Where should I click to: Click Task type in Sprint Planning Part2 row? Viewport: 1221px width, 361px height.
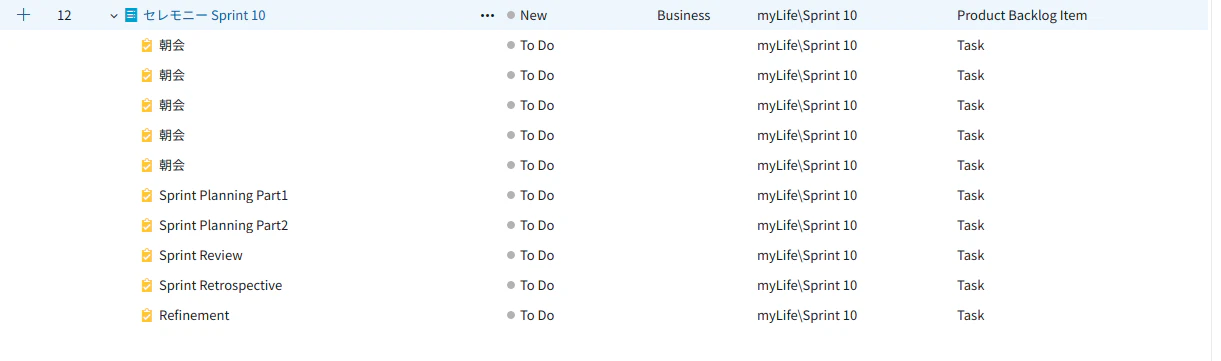pyautogui.click(x=971, y=225)
